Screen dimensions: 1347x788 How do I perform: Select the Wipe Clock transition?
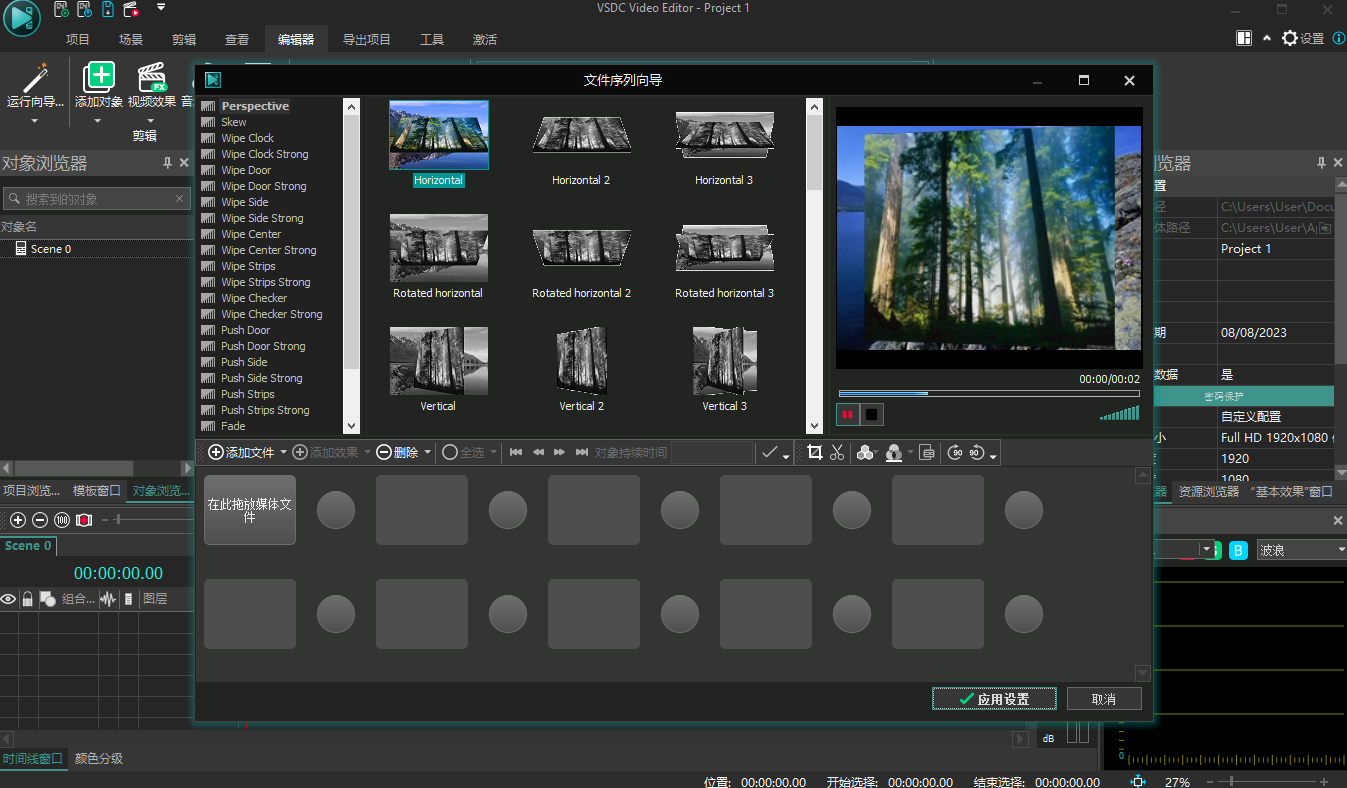(247, 138)
